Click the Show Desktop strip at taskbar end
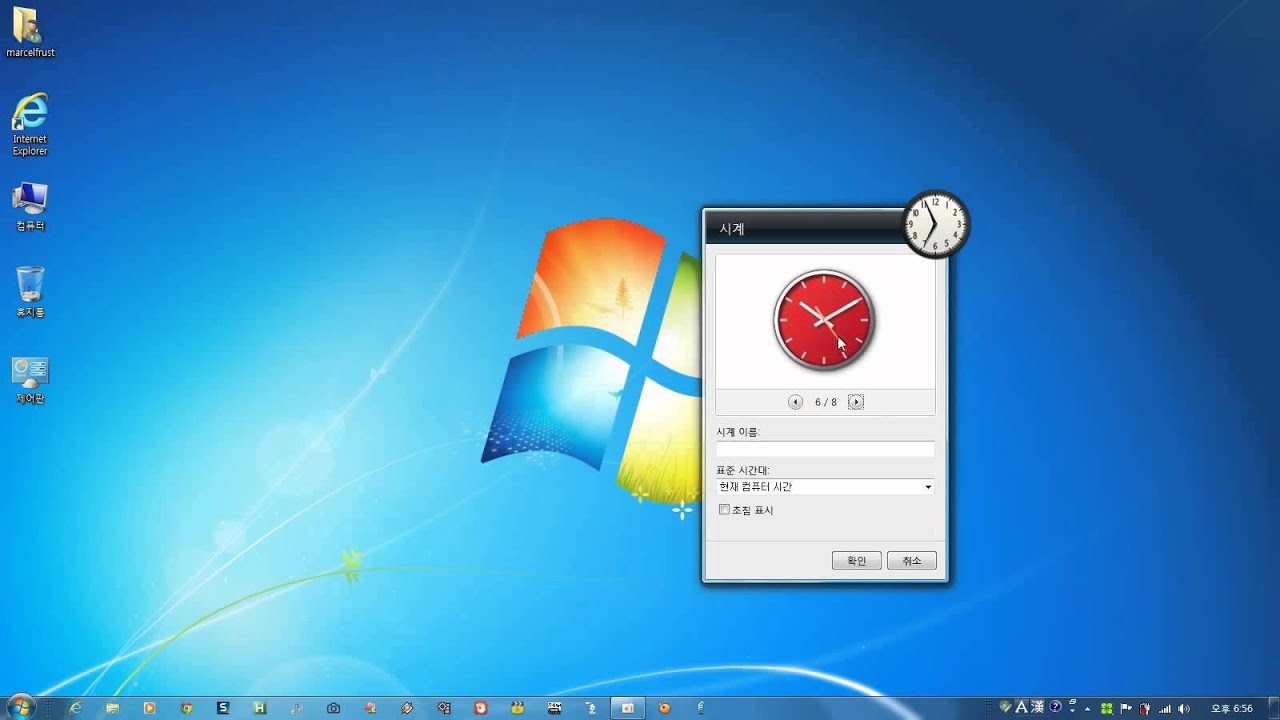 coord(1272,708)
